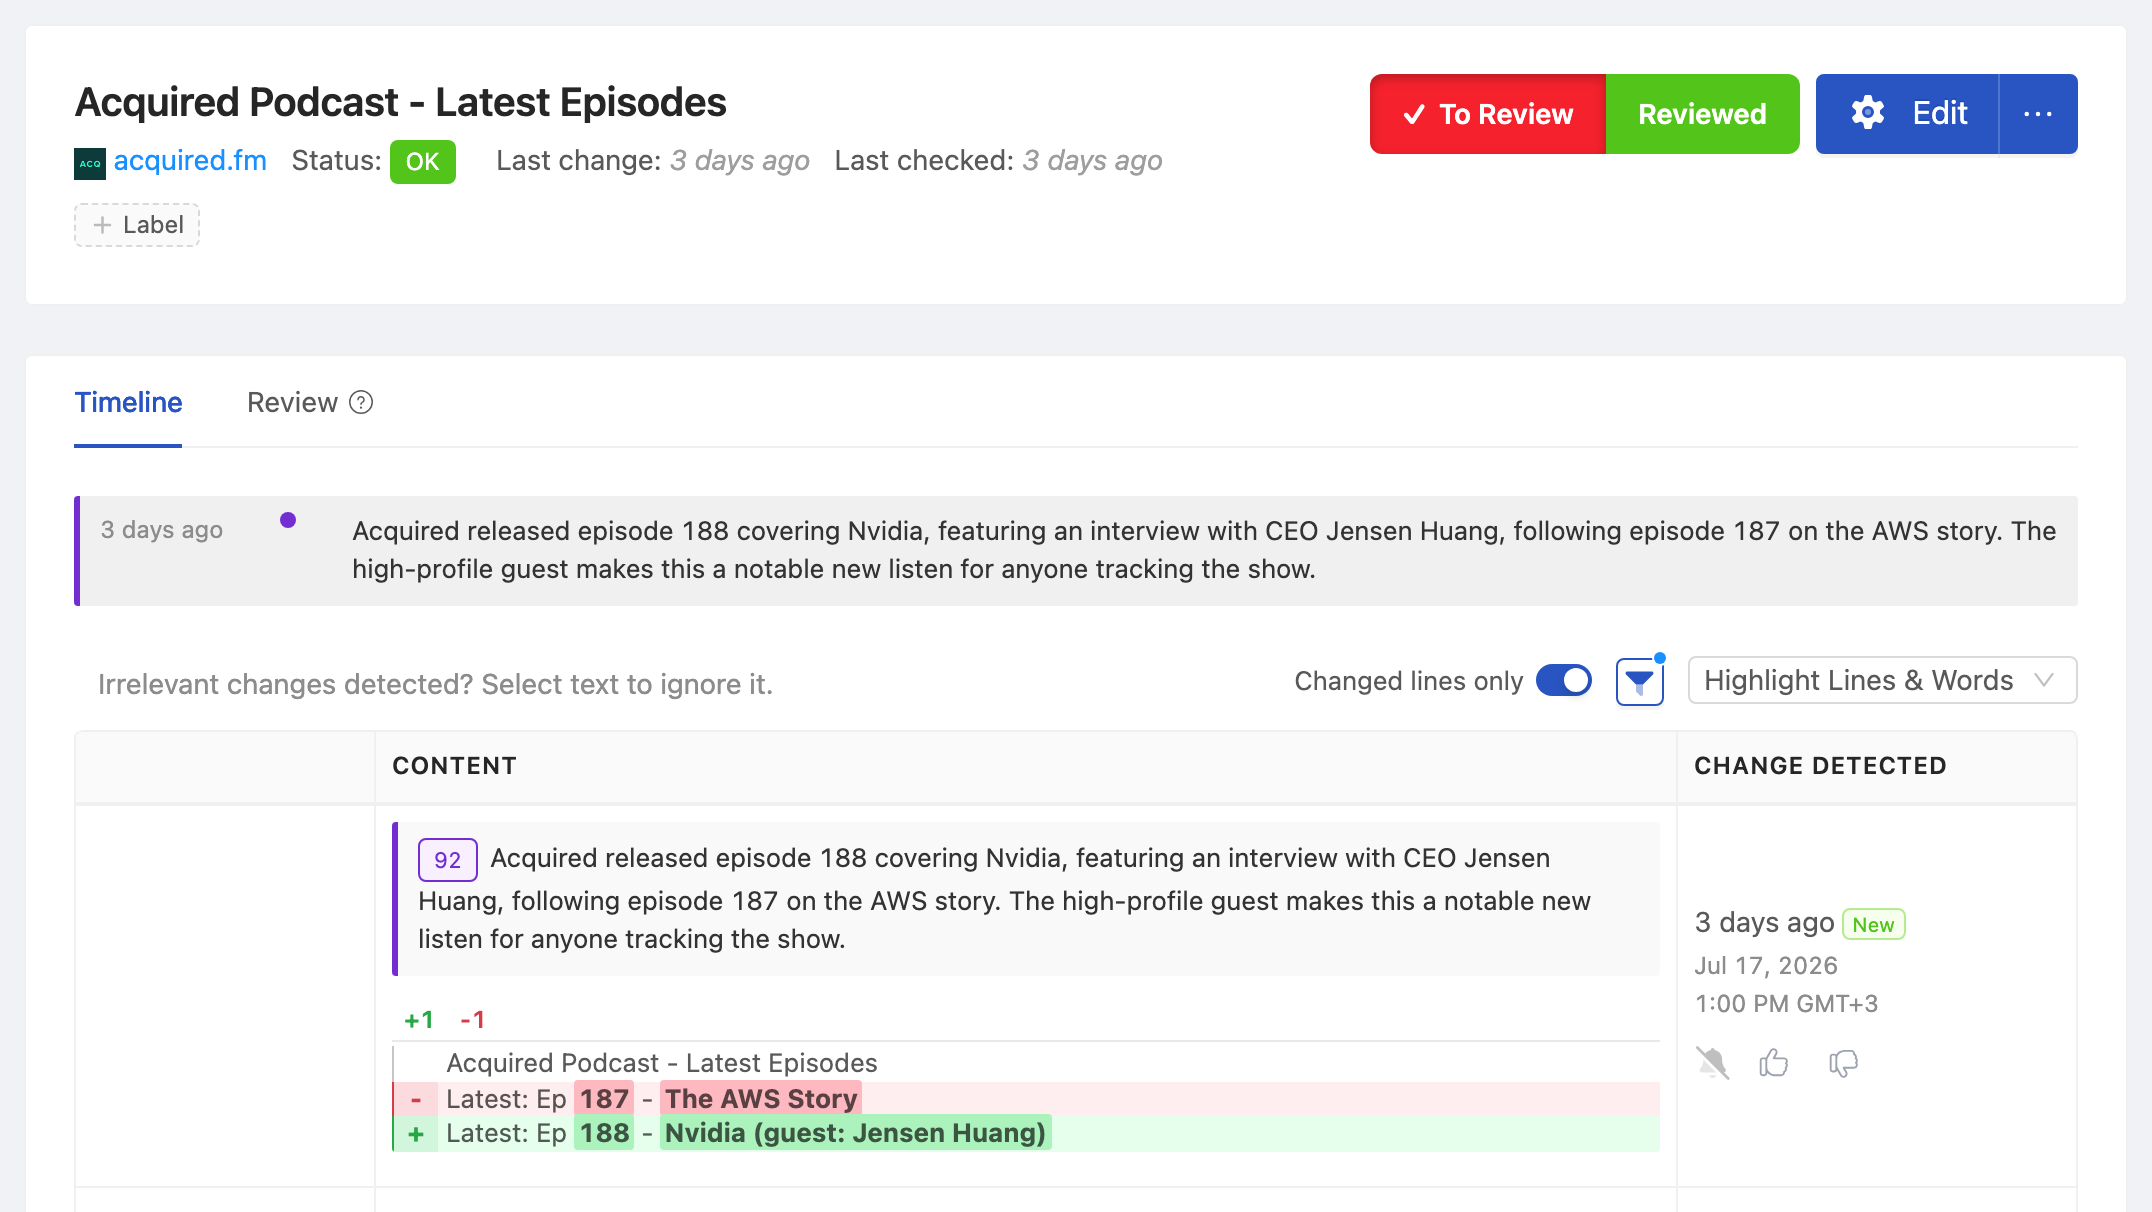This screenshot has width=2152, height=1212.
Task: Click the CHANGE DETECTED column header
Action: [1820, 766]
